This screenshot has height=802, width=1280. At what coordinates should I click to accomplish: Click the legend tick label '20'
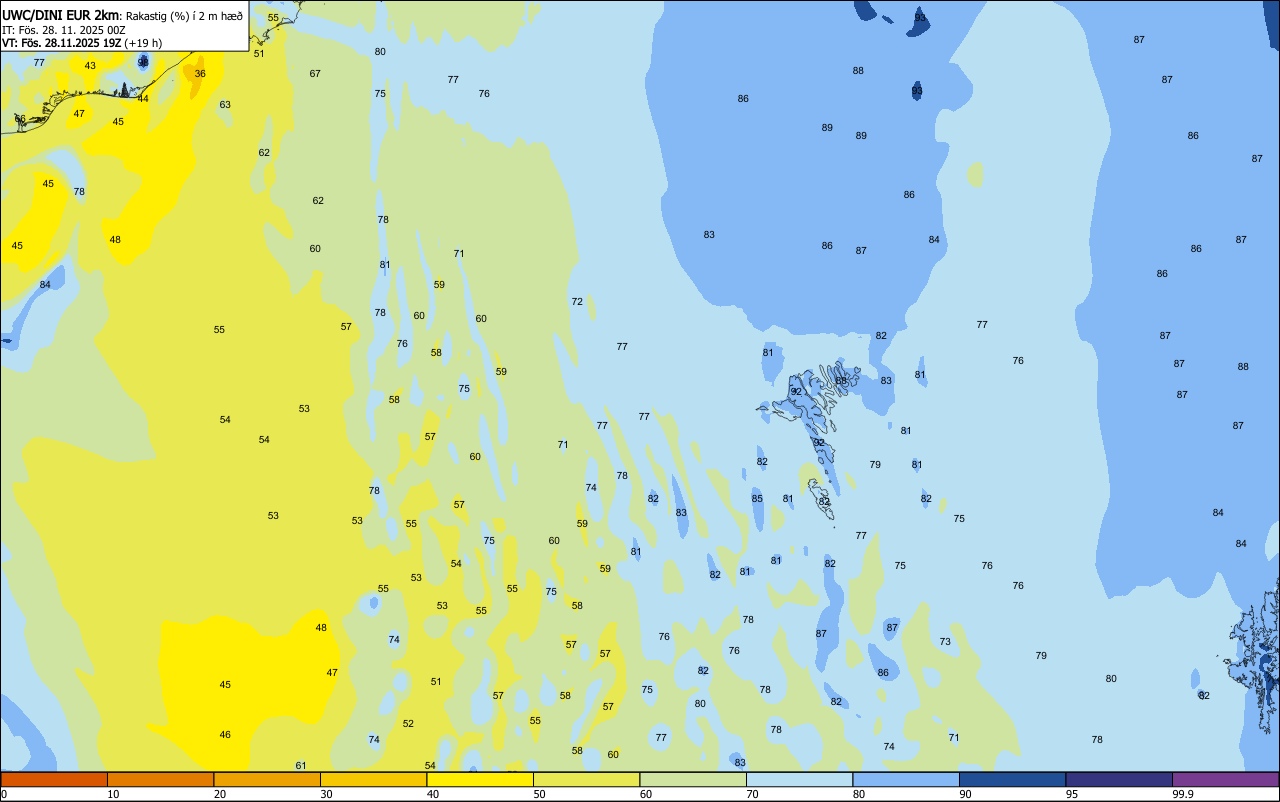click(x=219, y=794)
